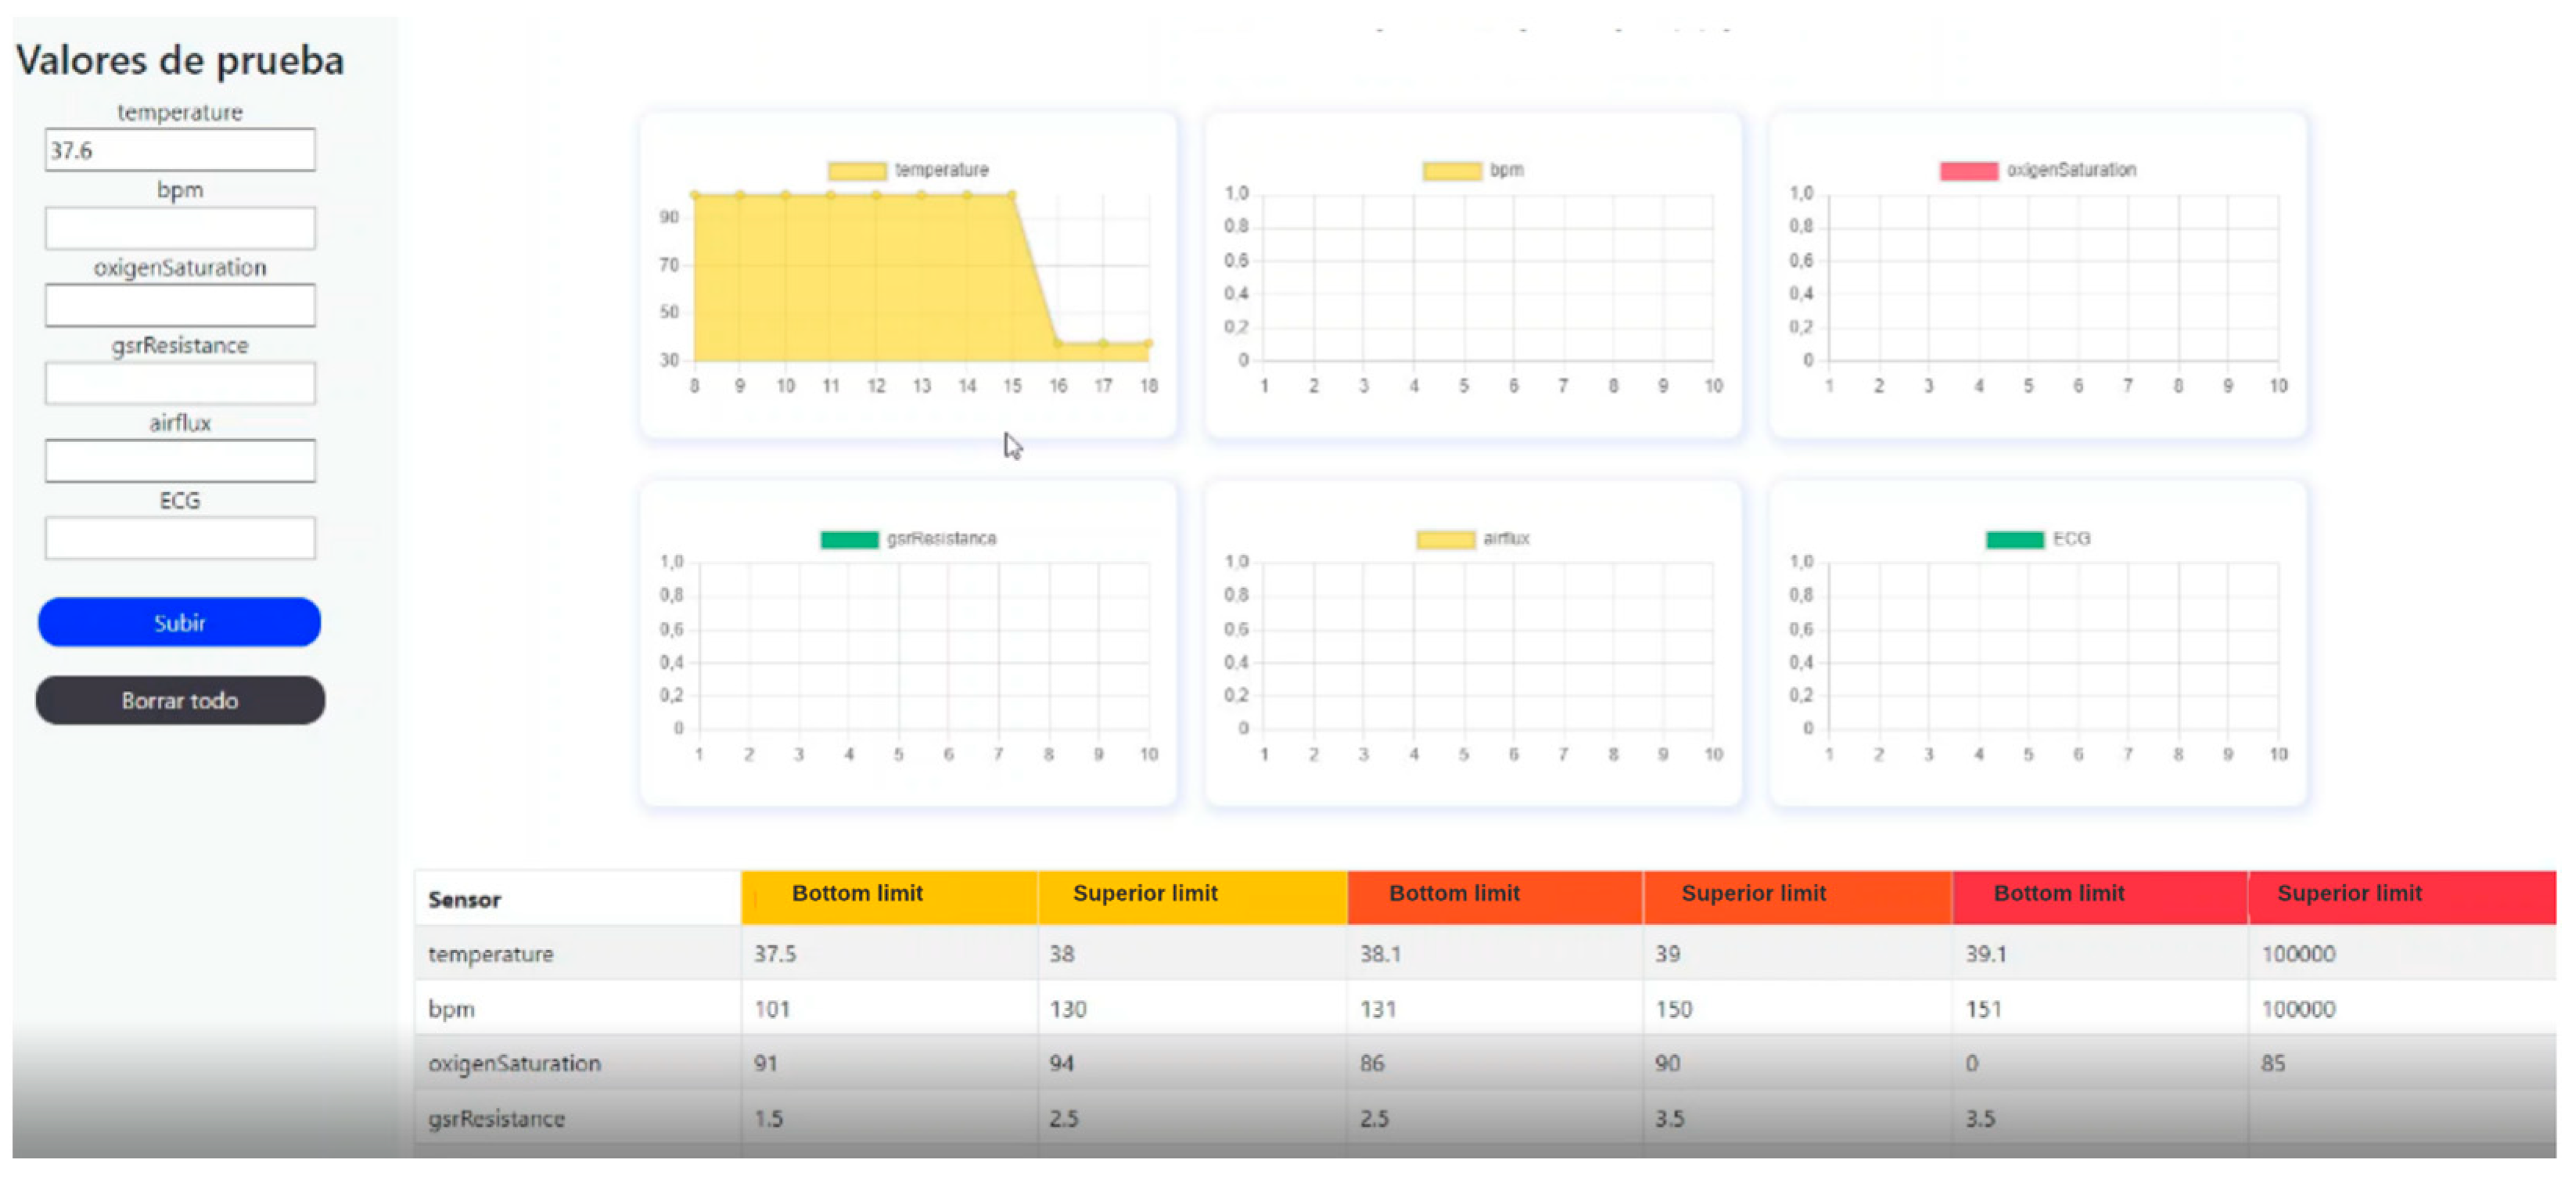Toggle the green gsrResistance legend swatch

click(849, 540)
